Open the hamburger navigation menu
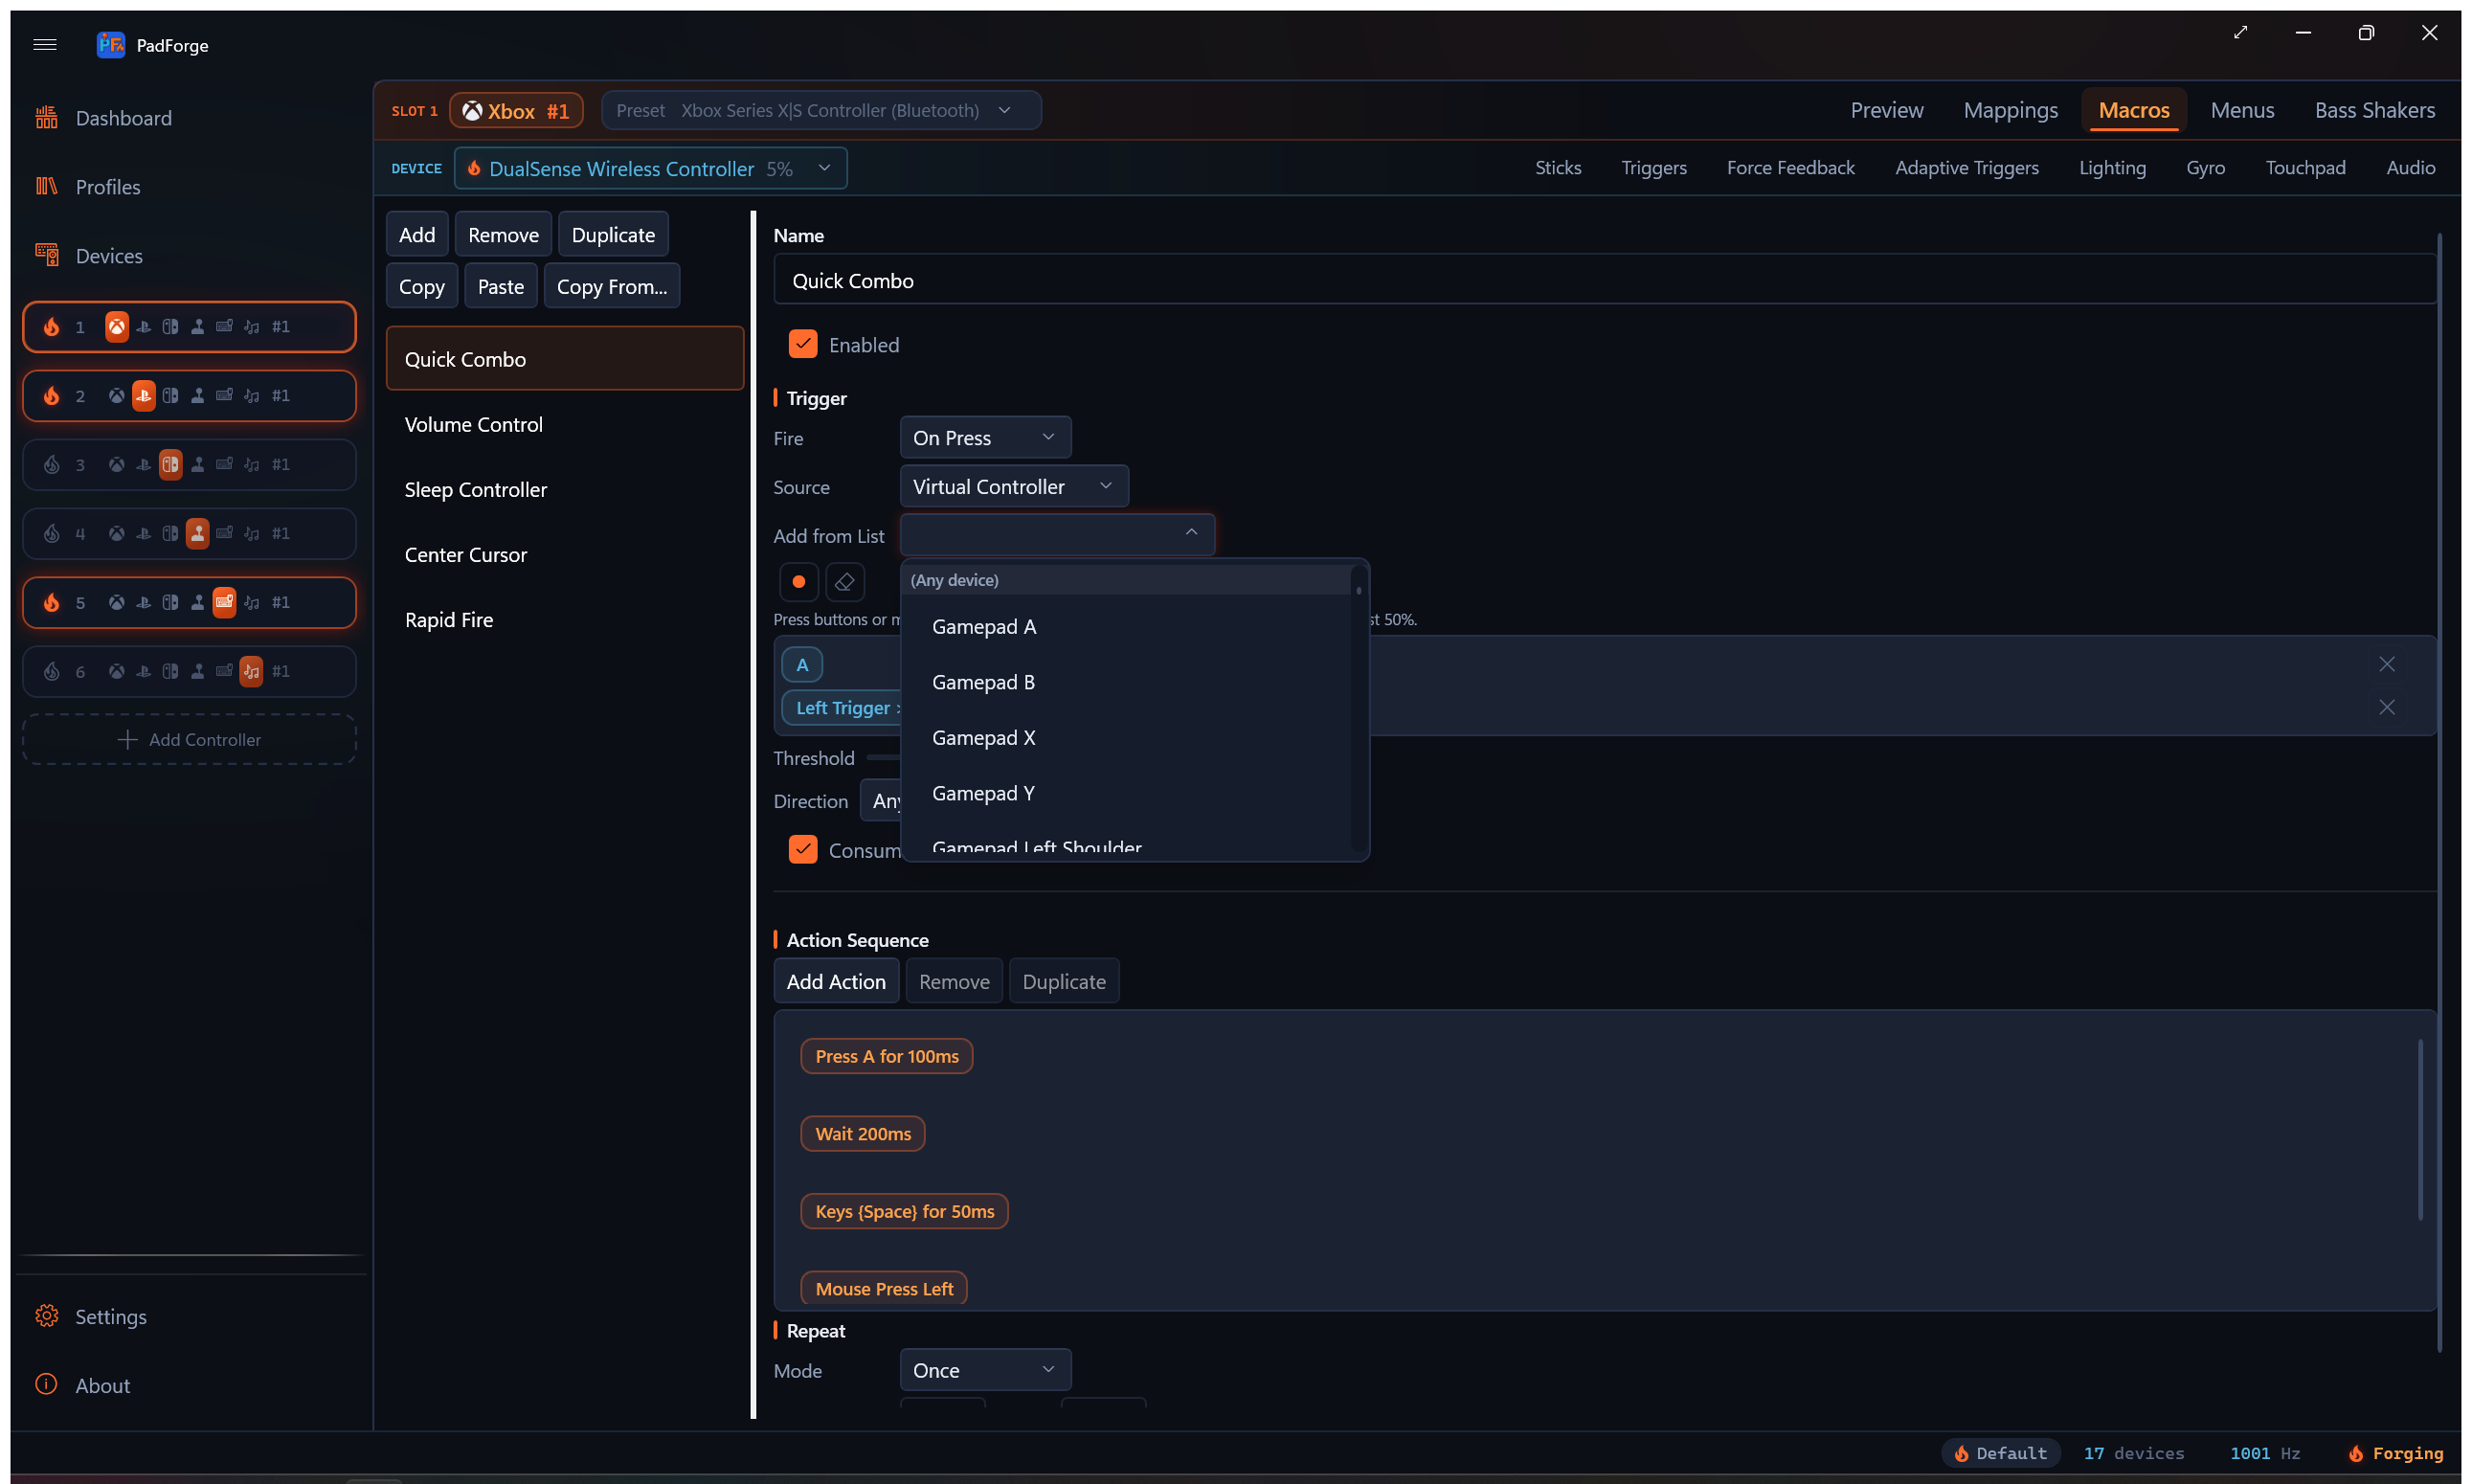Screen dimensions: 2472x1484 point(45,44)
